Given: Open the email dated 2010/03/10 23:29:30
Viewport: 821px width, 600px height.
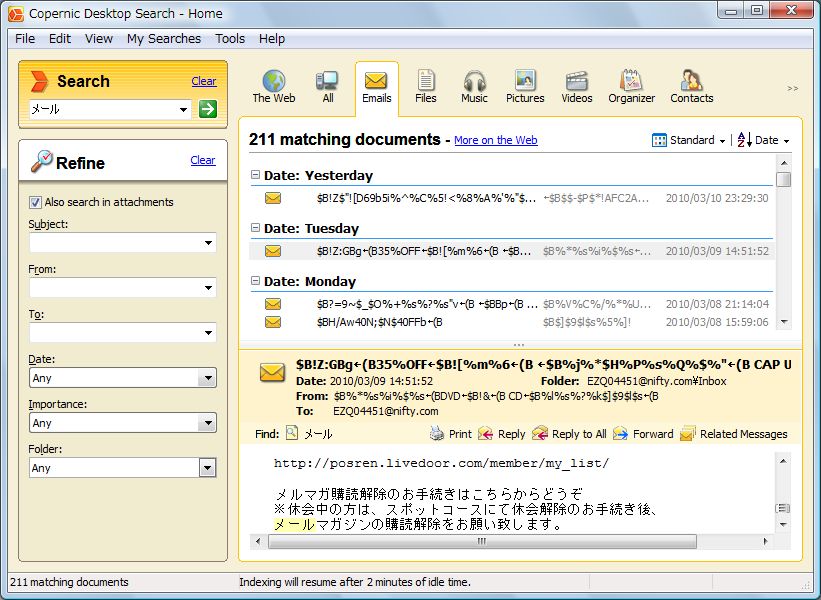Looking at the screenshot, I should point(511,198).
